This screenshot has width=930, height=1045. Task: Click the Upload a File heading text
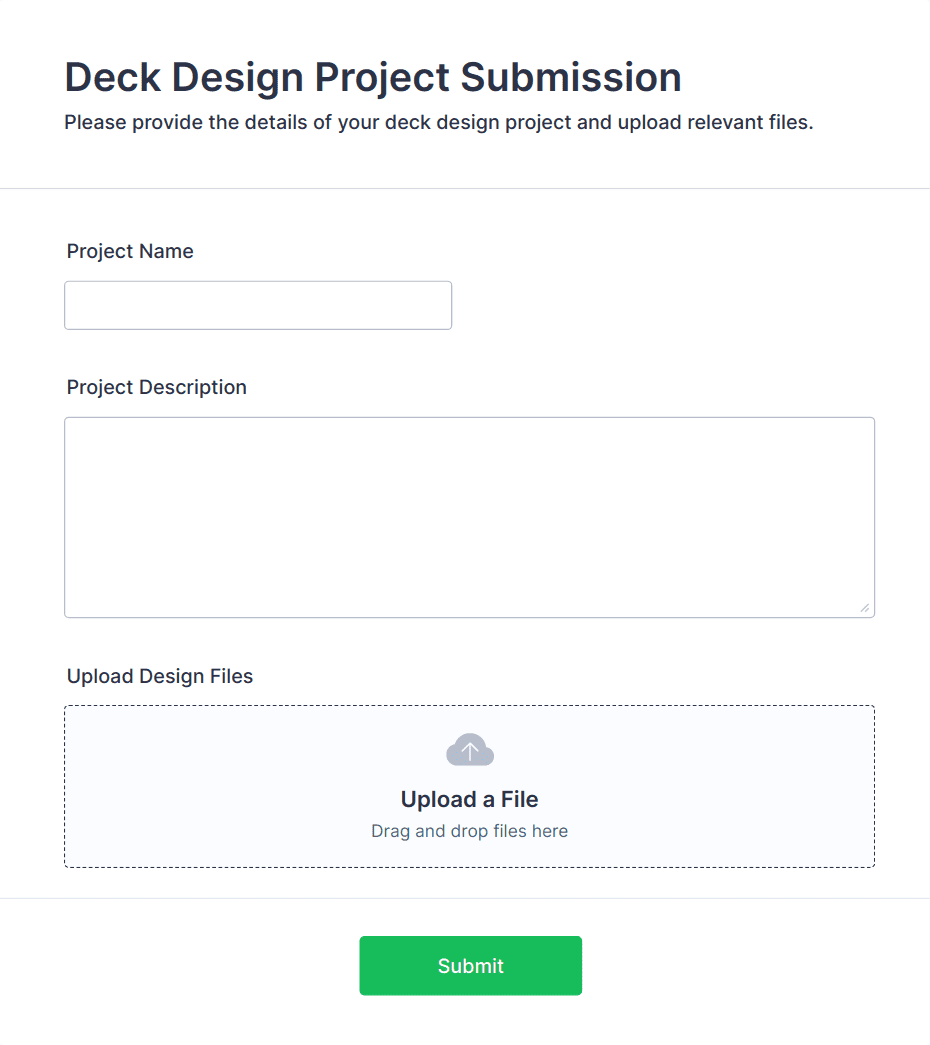[x=469, y=799]
